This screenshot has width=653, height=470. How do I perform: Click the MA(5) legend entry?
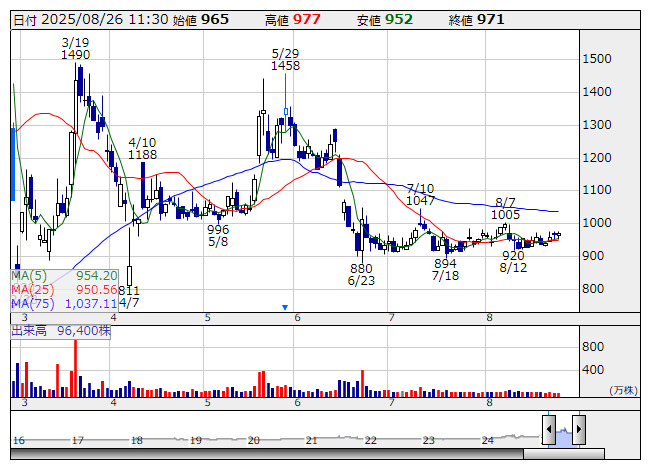pyautogui.click(x=65, y=275)
